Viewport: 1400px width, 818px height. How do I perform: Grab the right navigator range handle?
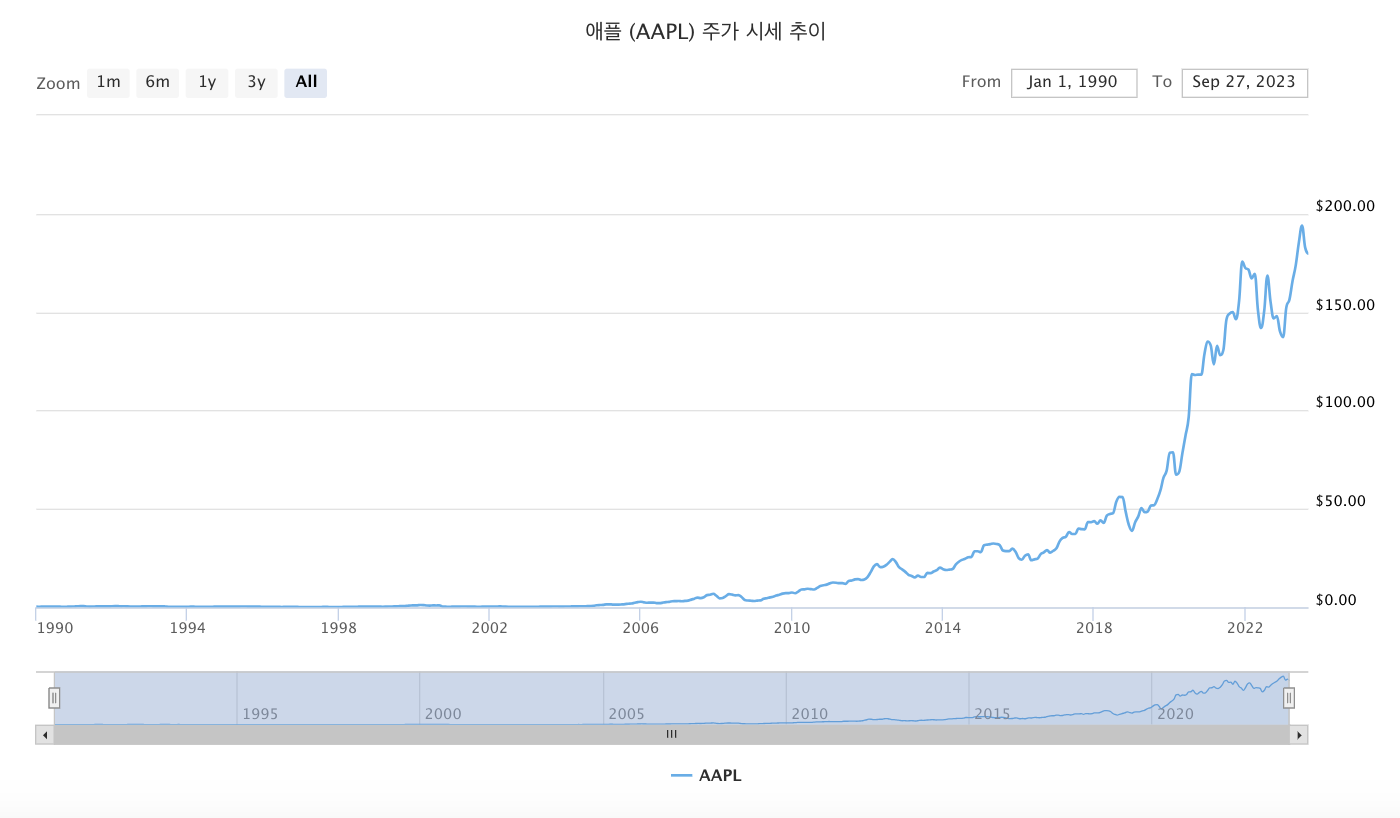[1289, 697]
